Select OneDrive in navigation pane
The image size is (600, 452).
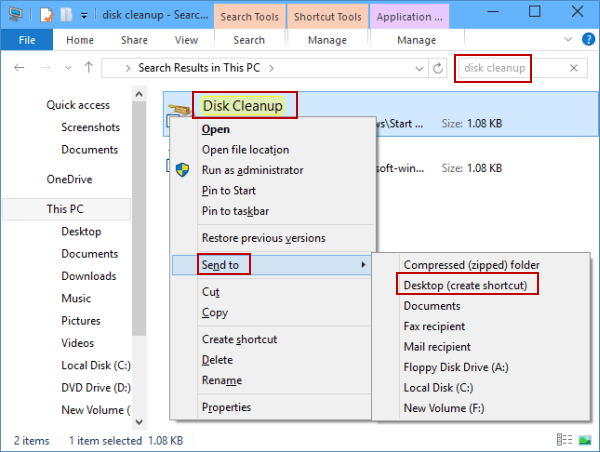tap(69, 179)
